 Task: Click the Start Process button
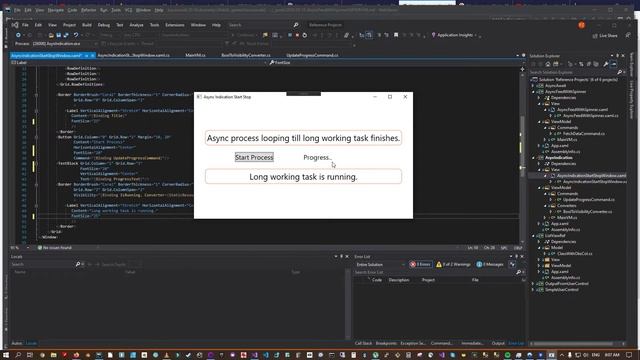pos(254,157)
